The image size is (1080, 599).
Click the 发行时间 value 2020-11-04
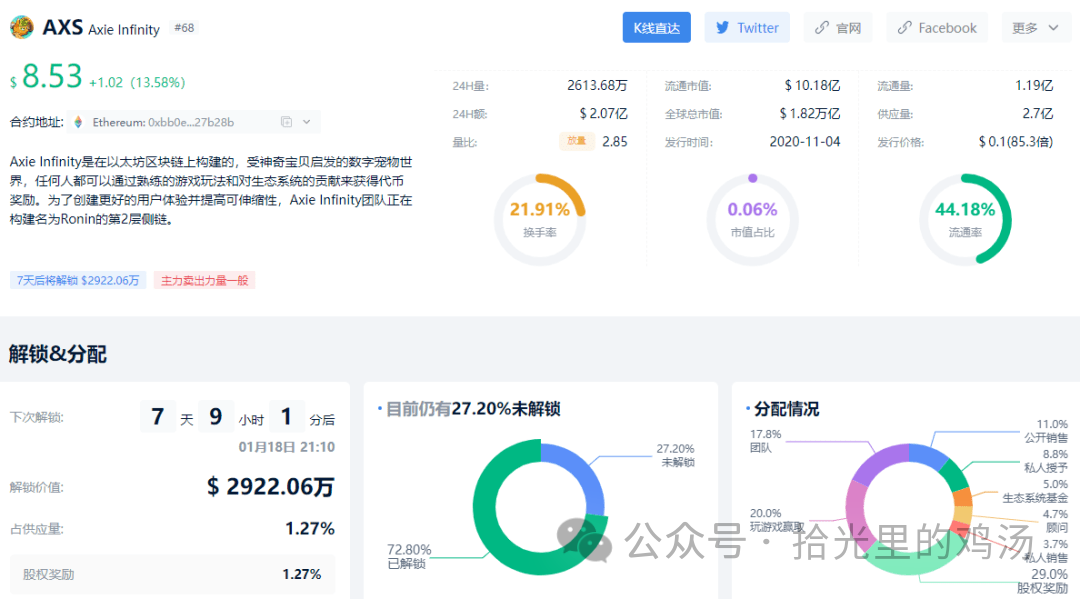pos(804,141)
